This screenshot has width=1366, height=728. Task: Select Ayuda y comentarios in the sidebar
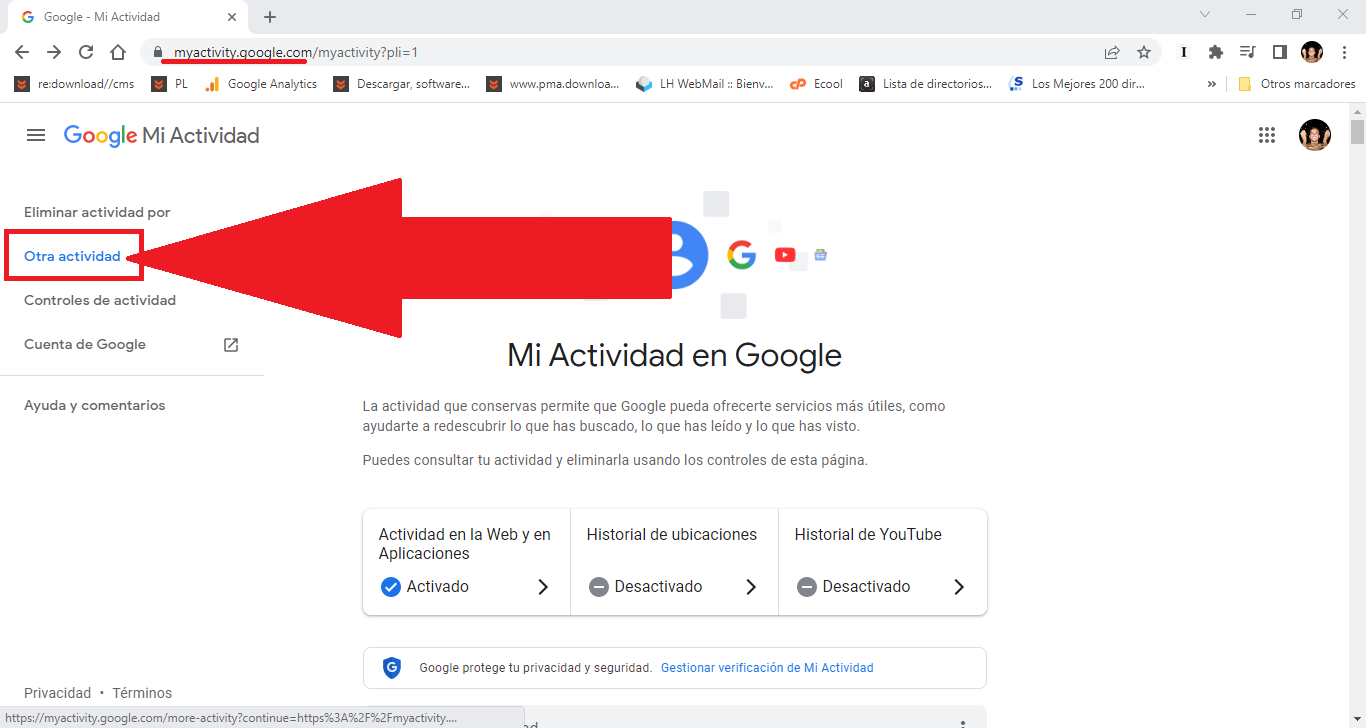(94, 406)
